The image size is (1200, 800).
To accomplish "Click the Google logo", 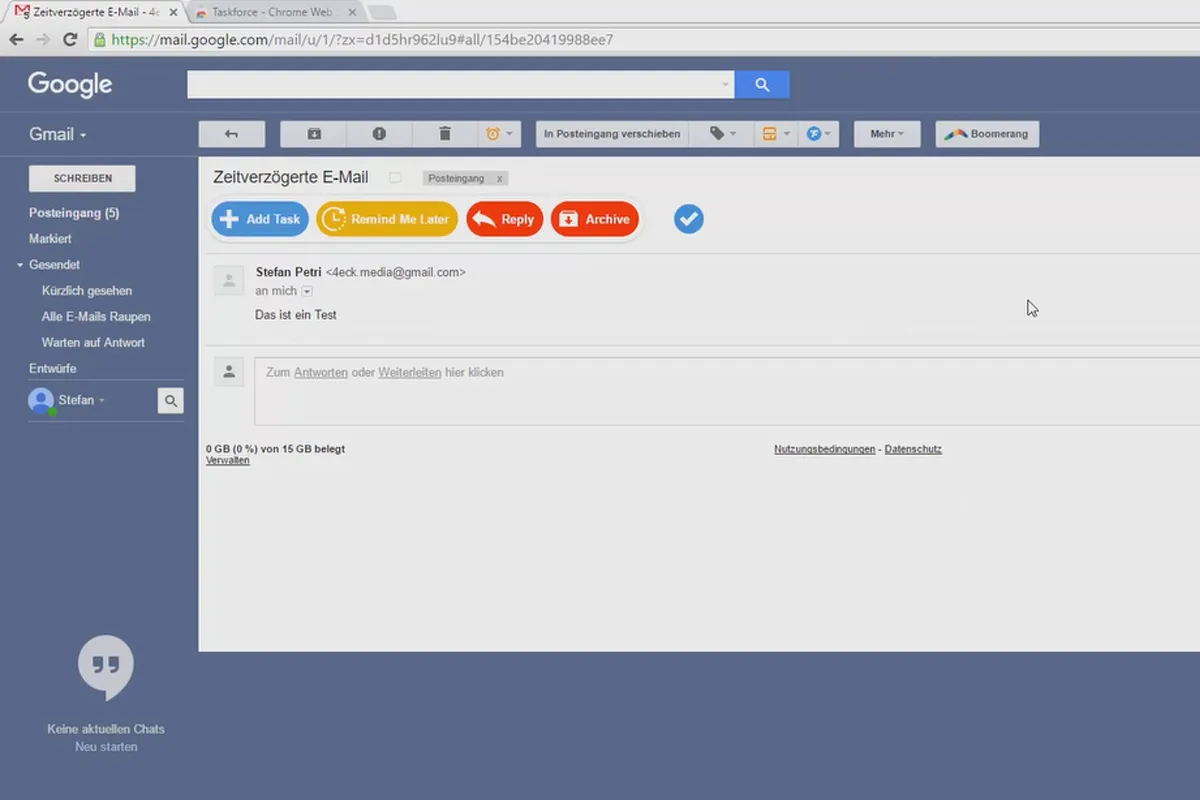I will pos(70,84).
